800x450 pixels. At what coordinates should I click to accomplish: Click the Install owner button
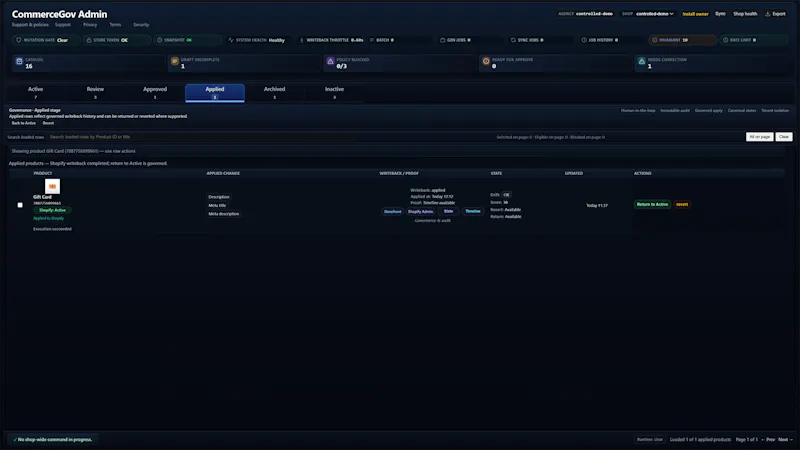click(x=695, y=14)
